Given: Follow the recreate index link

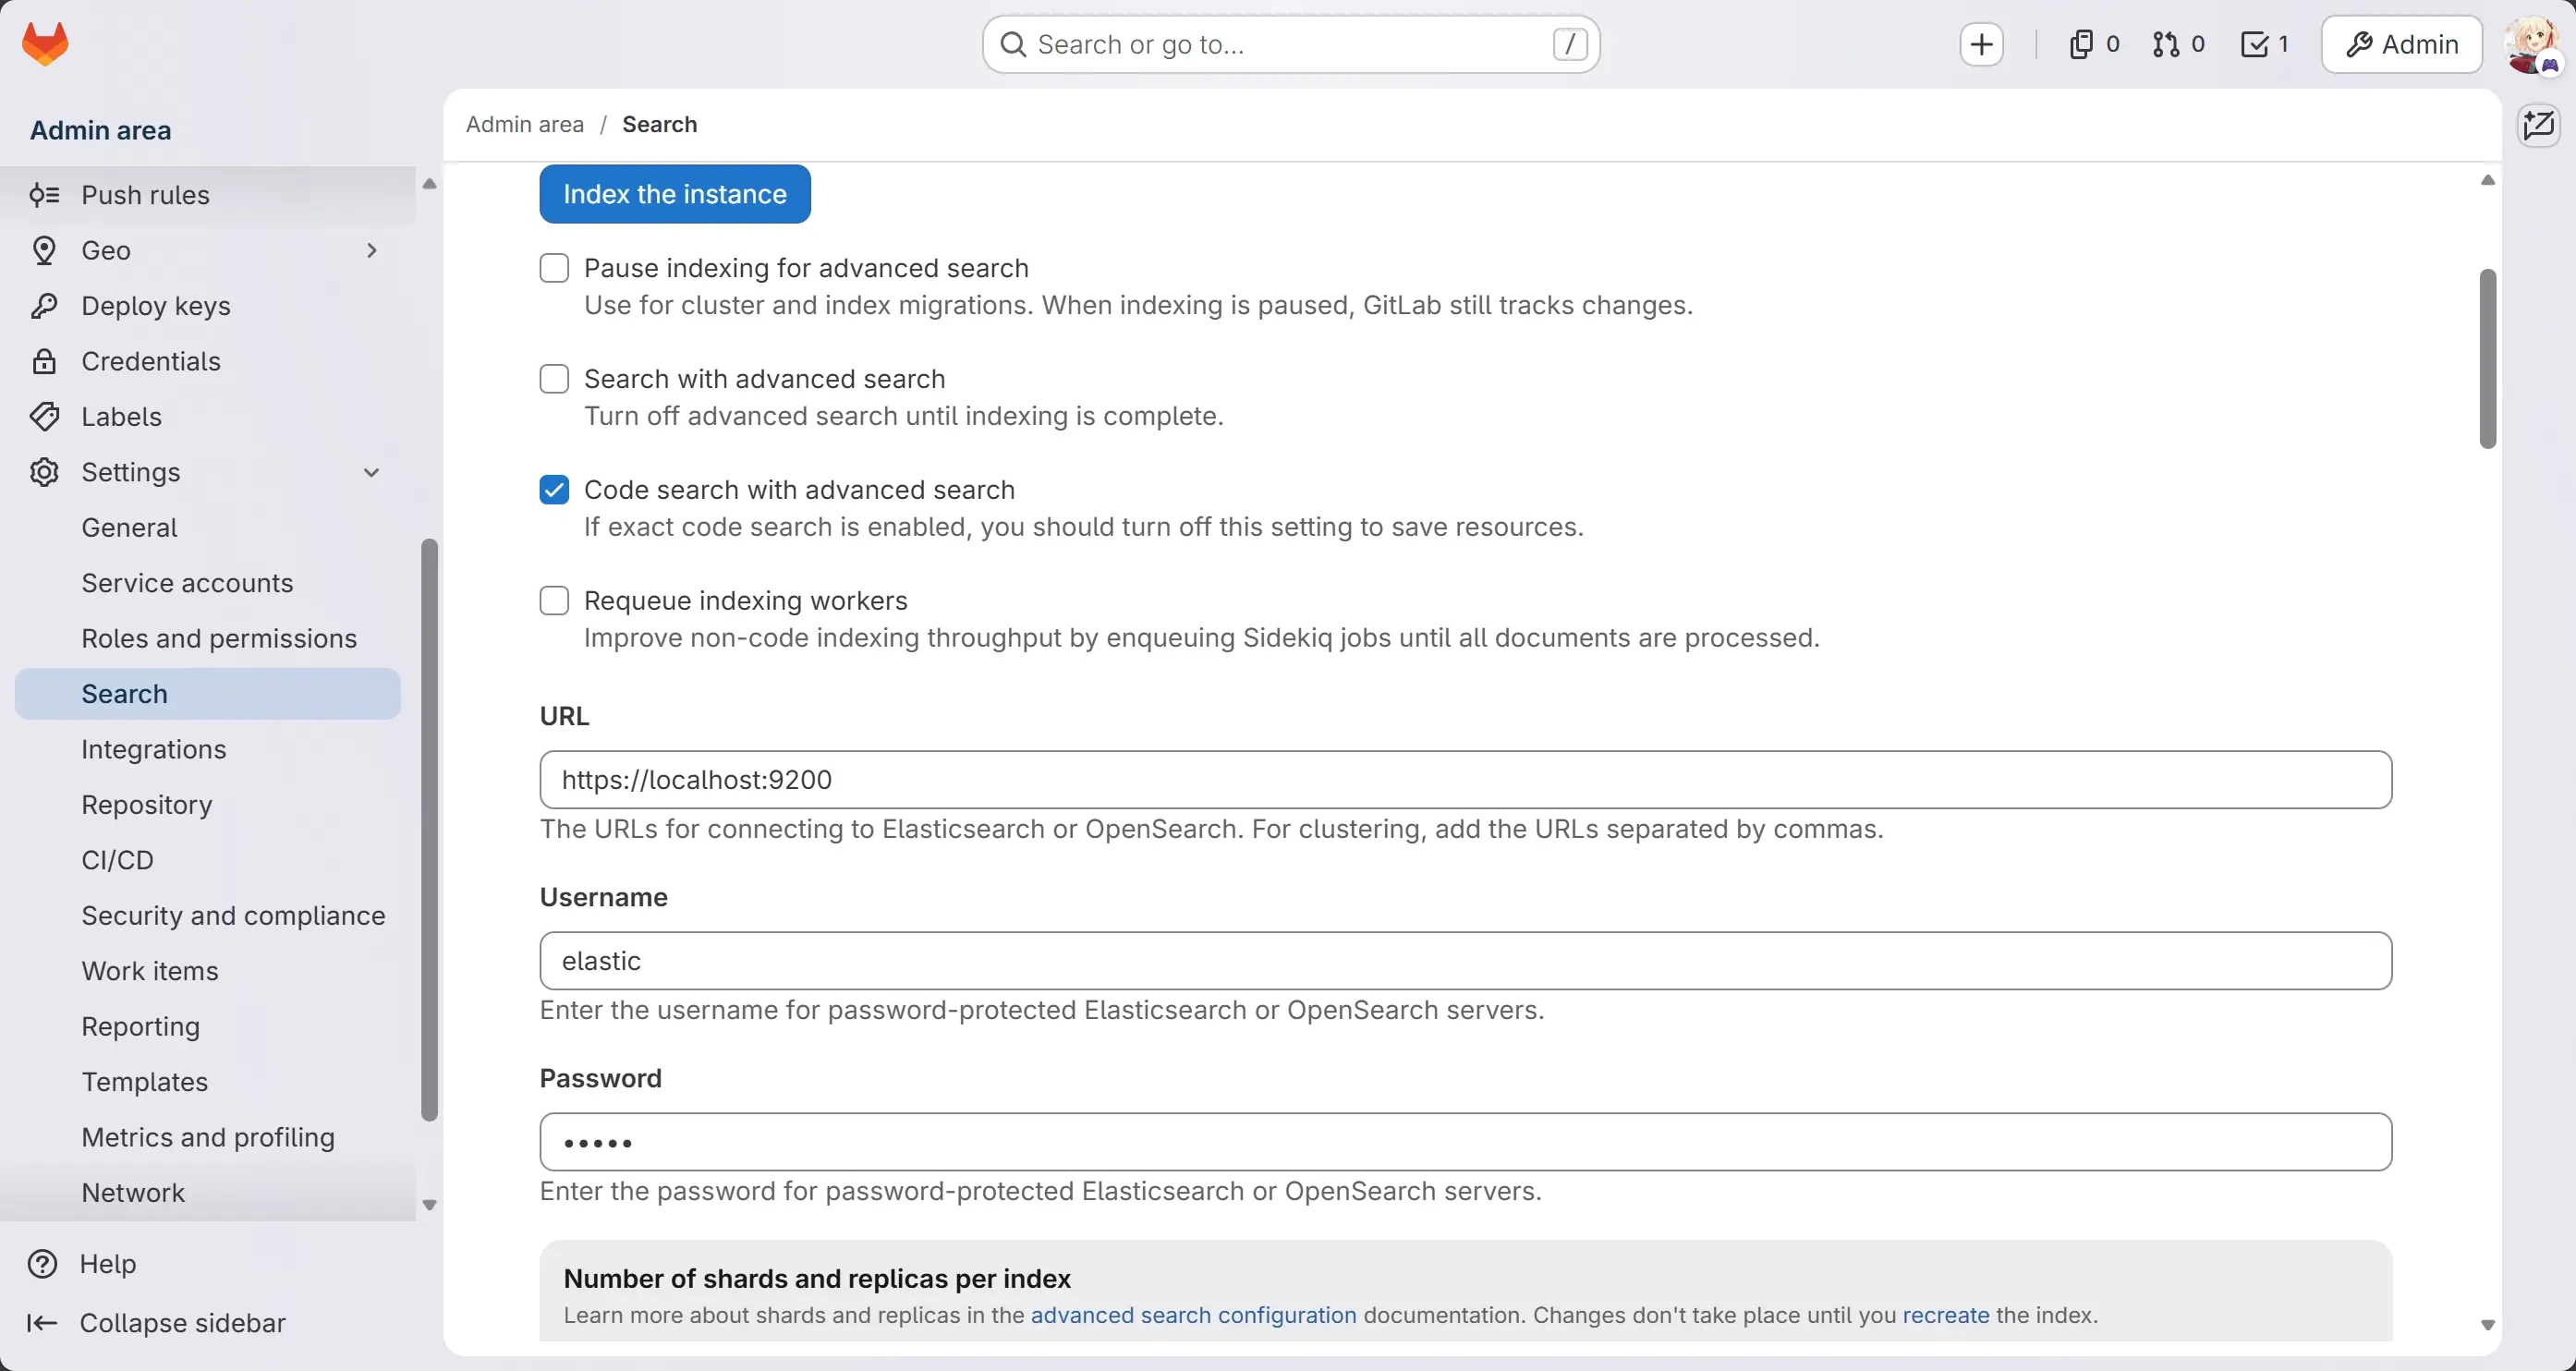Looking at the screenshot, I should coord(1946,1316).
